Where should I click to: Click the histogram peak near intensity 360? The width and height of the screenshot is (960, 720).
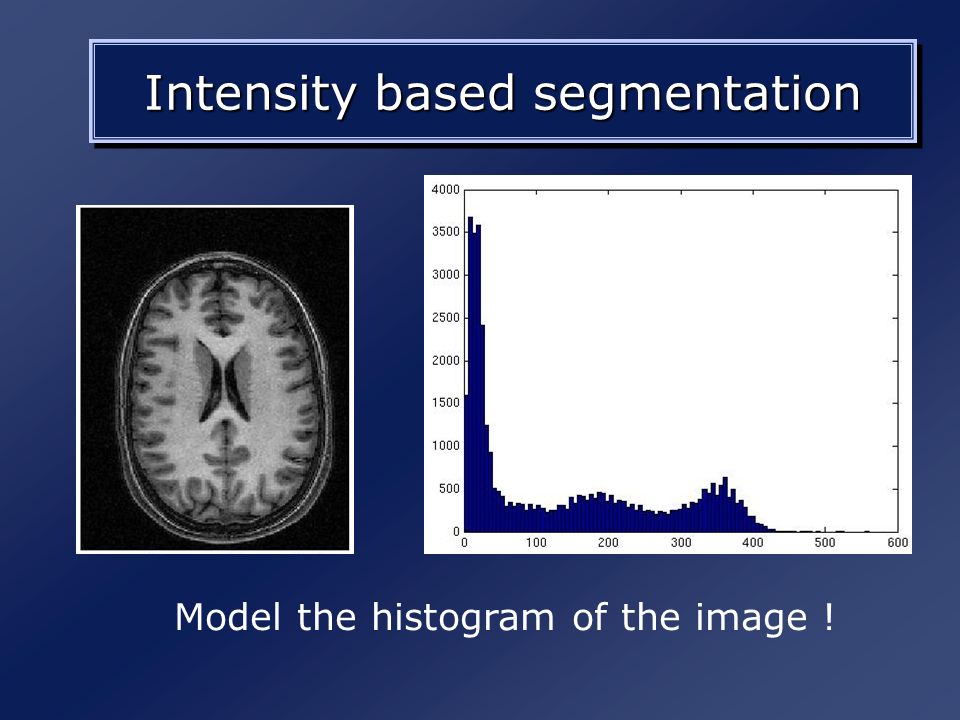[x=725, y=504]
